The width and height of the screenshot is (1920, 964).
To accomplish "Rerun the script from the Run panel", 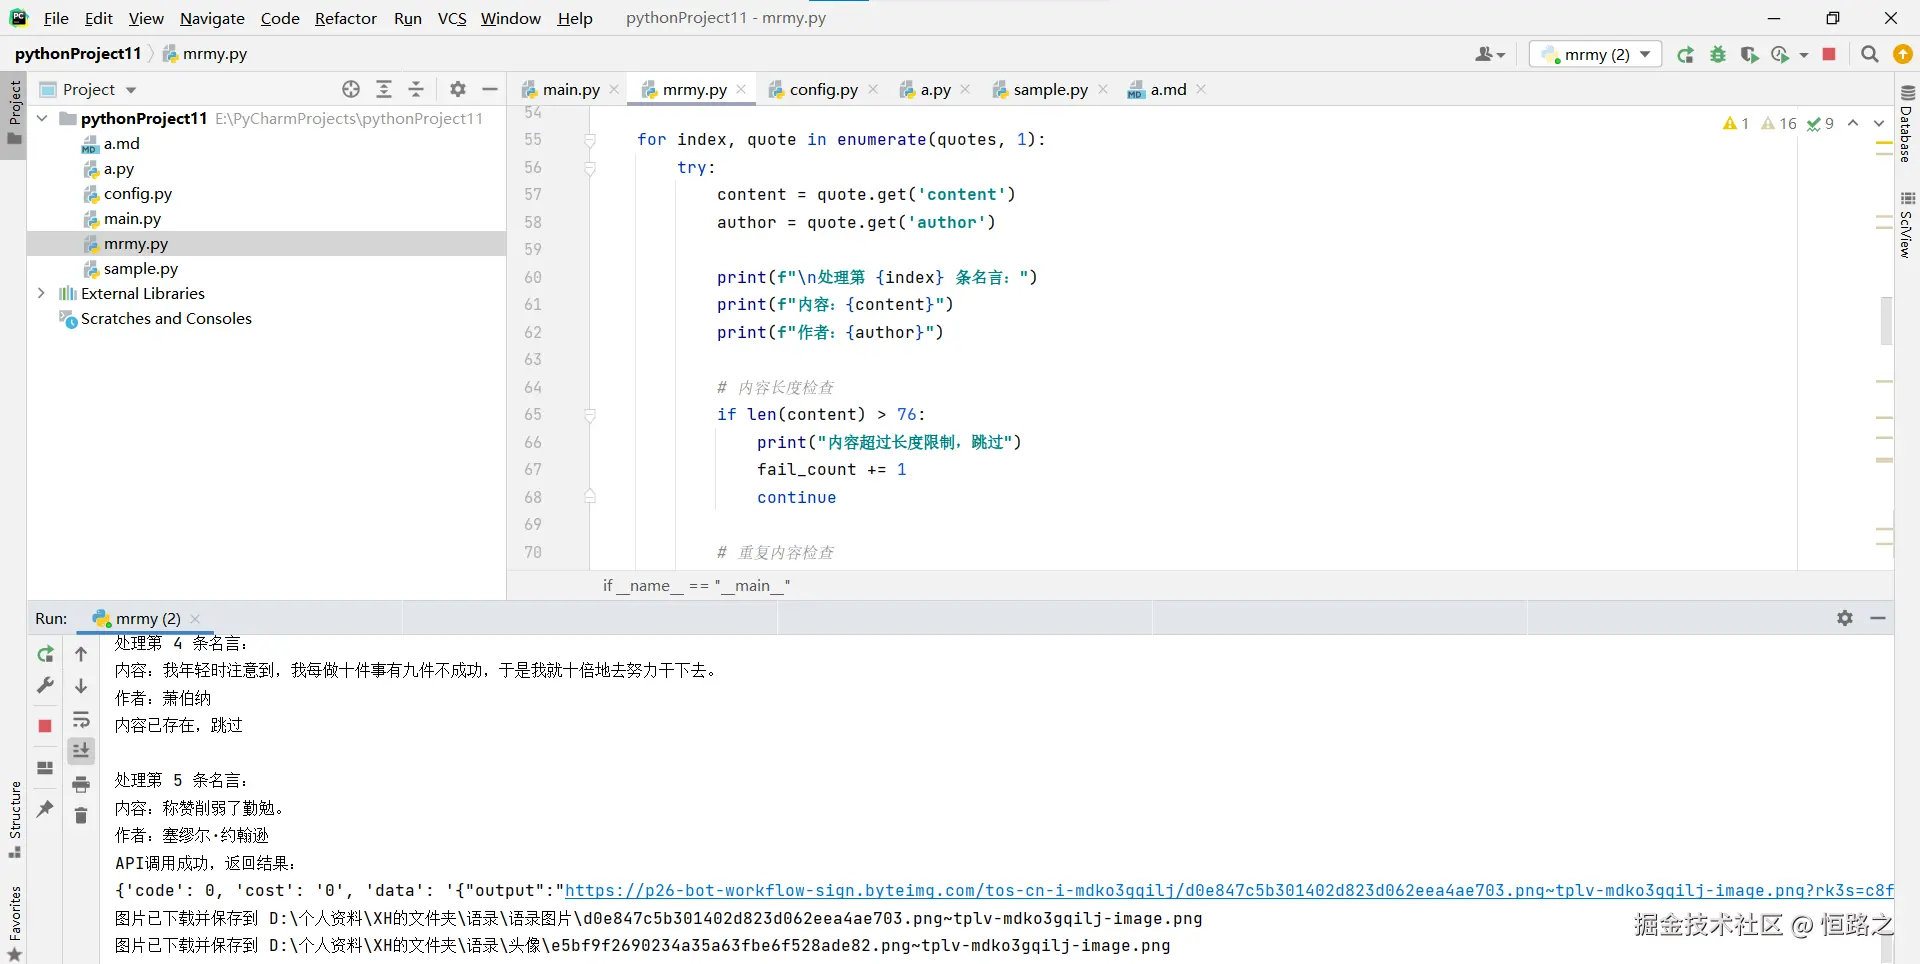I will pos(45,654).
